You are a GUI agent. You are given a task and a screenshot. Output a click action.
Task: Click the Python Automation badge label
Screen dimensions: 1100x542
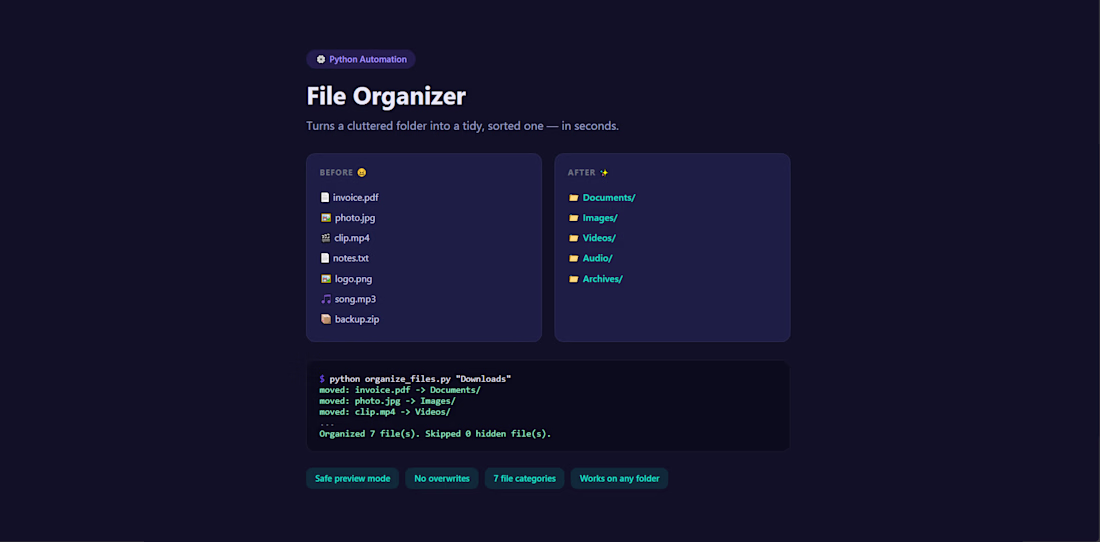pyautogui.click(x=368, y=60)
